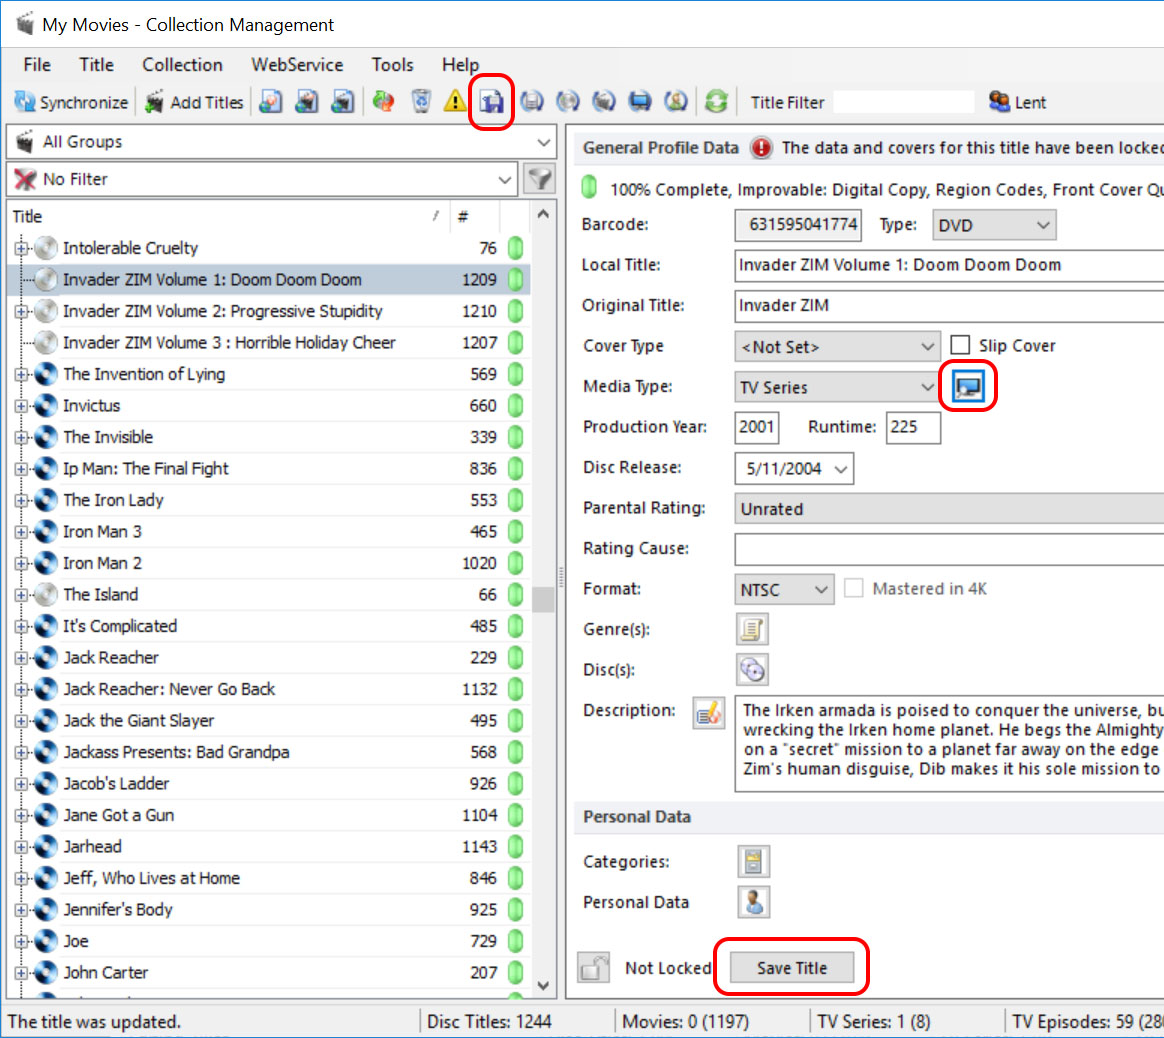Viewport: 1164px width, 1038px height.
Task: Expand the Jack Reacher: Never Go Back node
Action: click(21, 689)
